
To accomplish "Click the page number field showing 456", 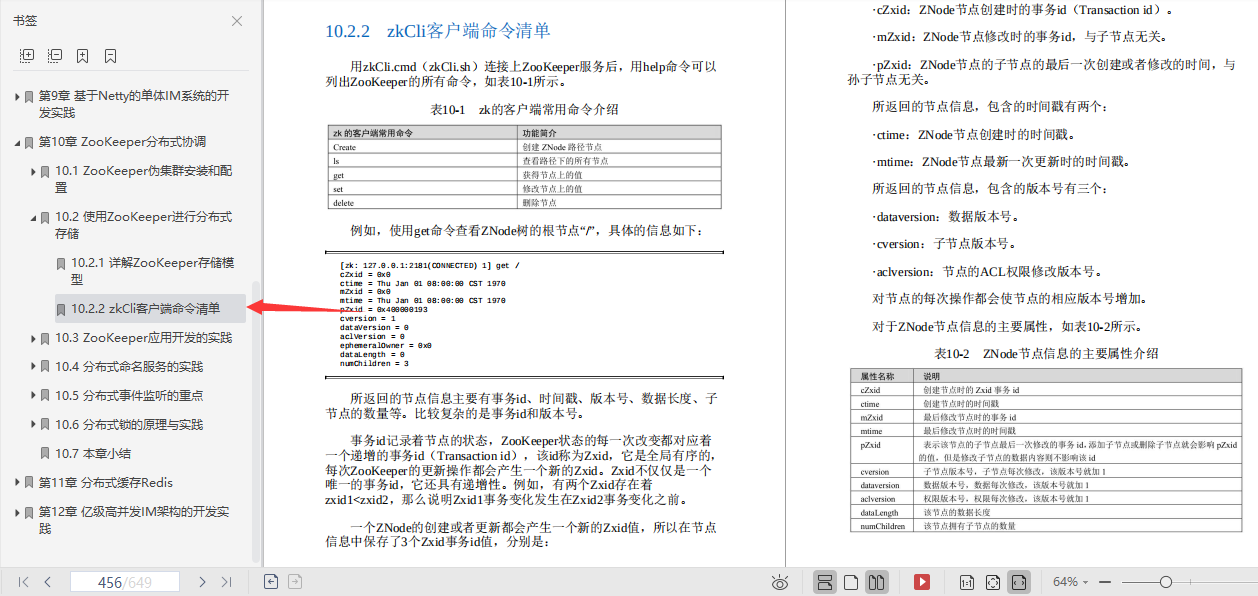I will click(x=125, y=581).
